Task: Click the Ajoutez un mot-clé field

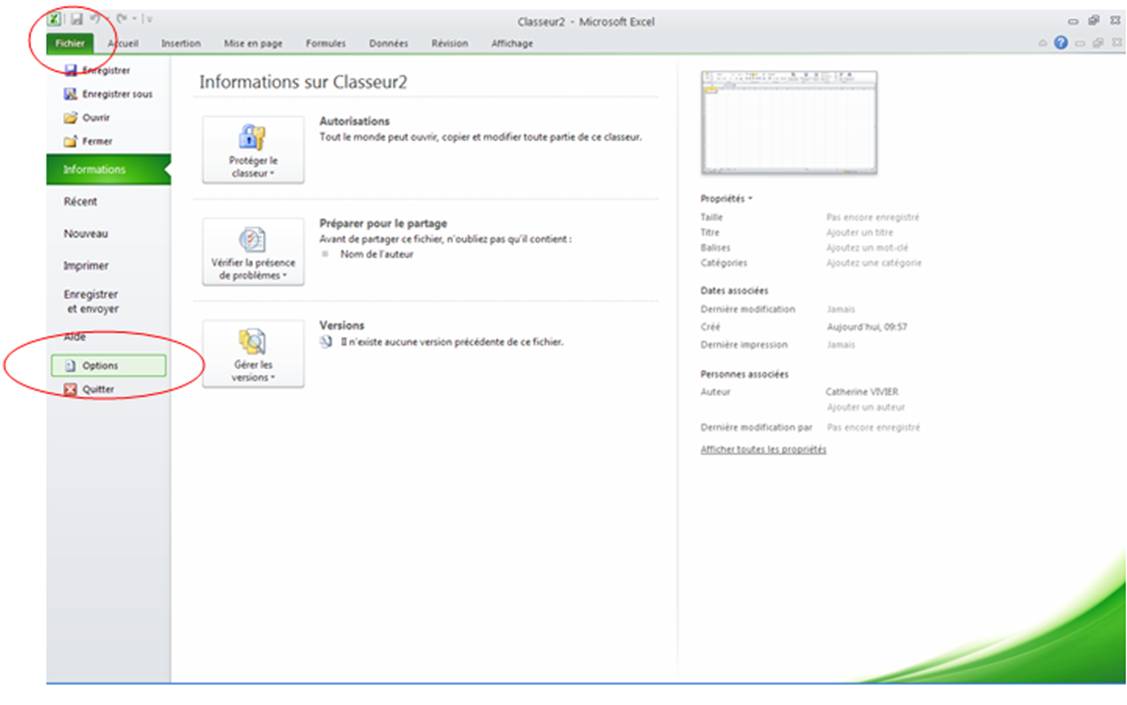Action: 867,248
